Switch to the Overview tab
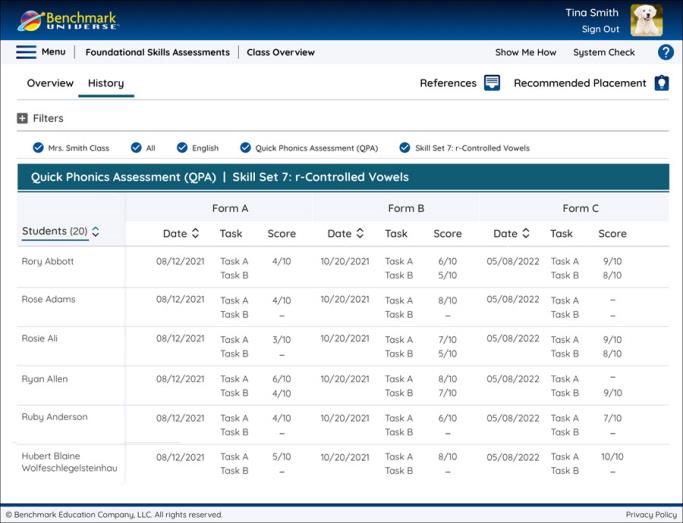The height and width of the screenshot is (523, 683). click(x=50, y=83)
